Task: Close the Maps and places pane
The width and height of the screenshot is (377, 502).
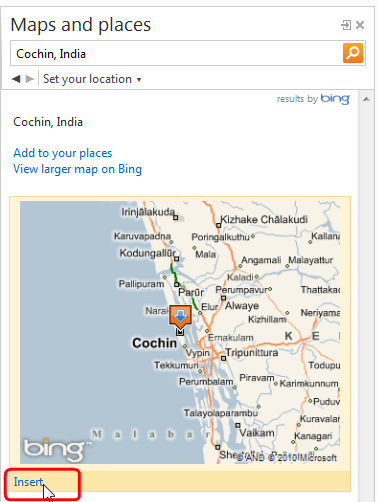Action: point(360,25)
